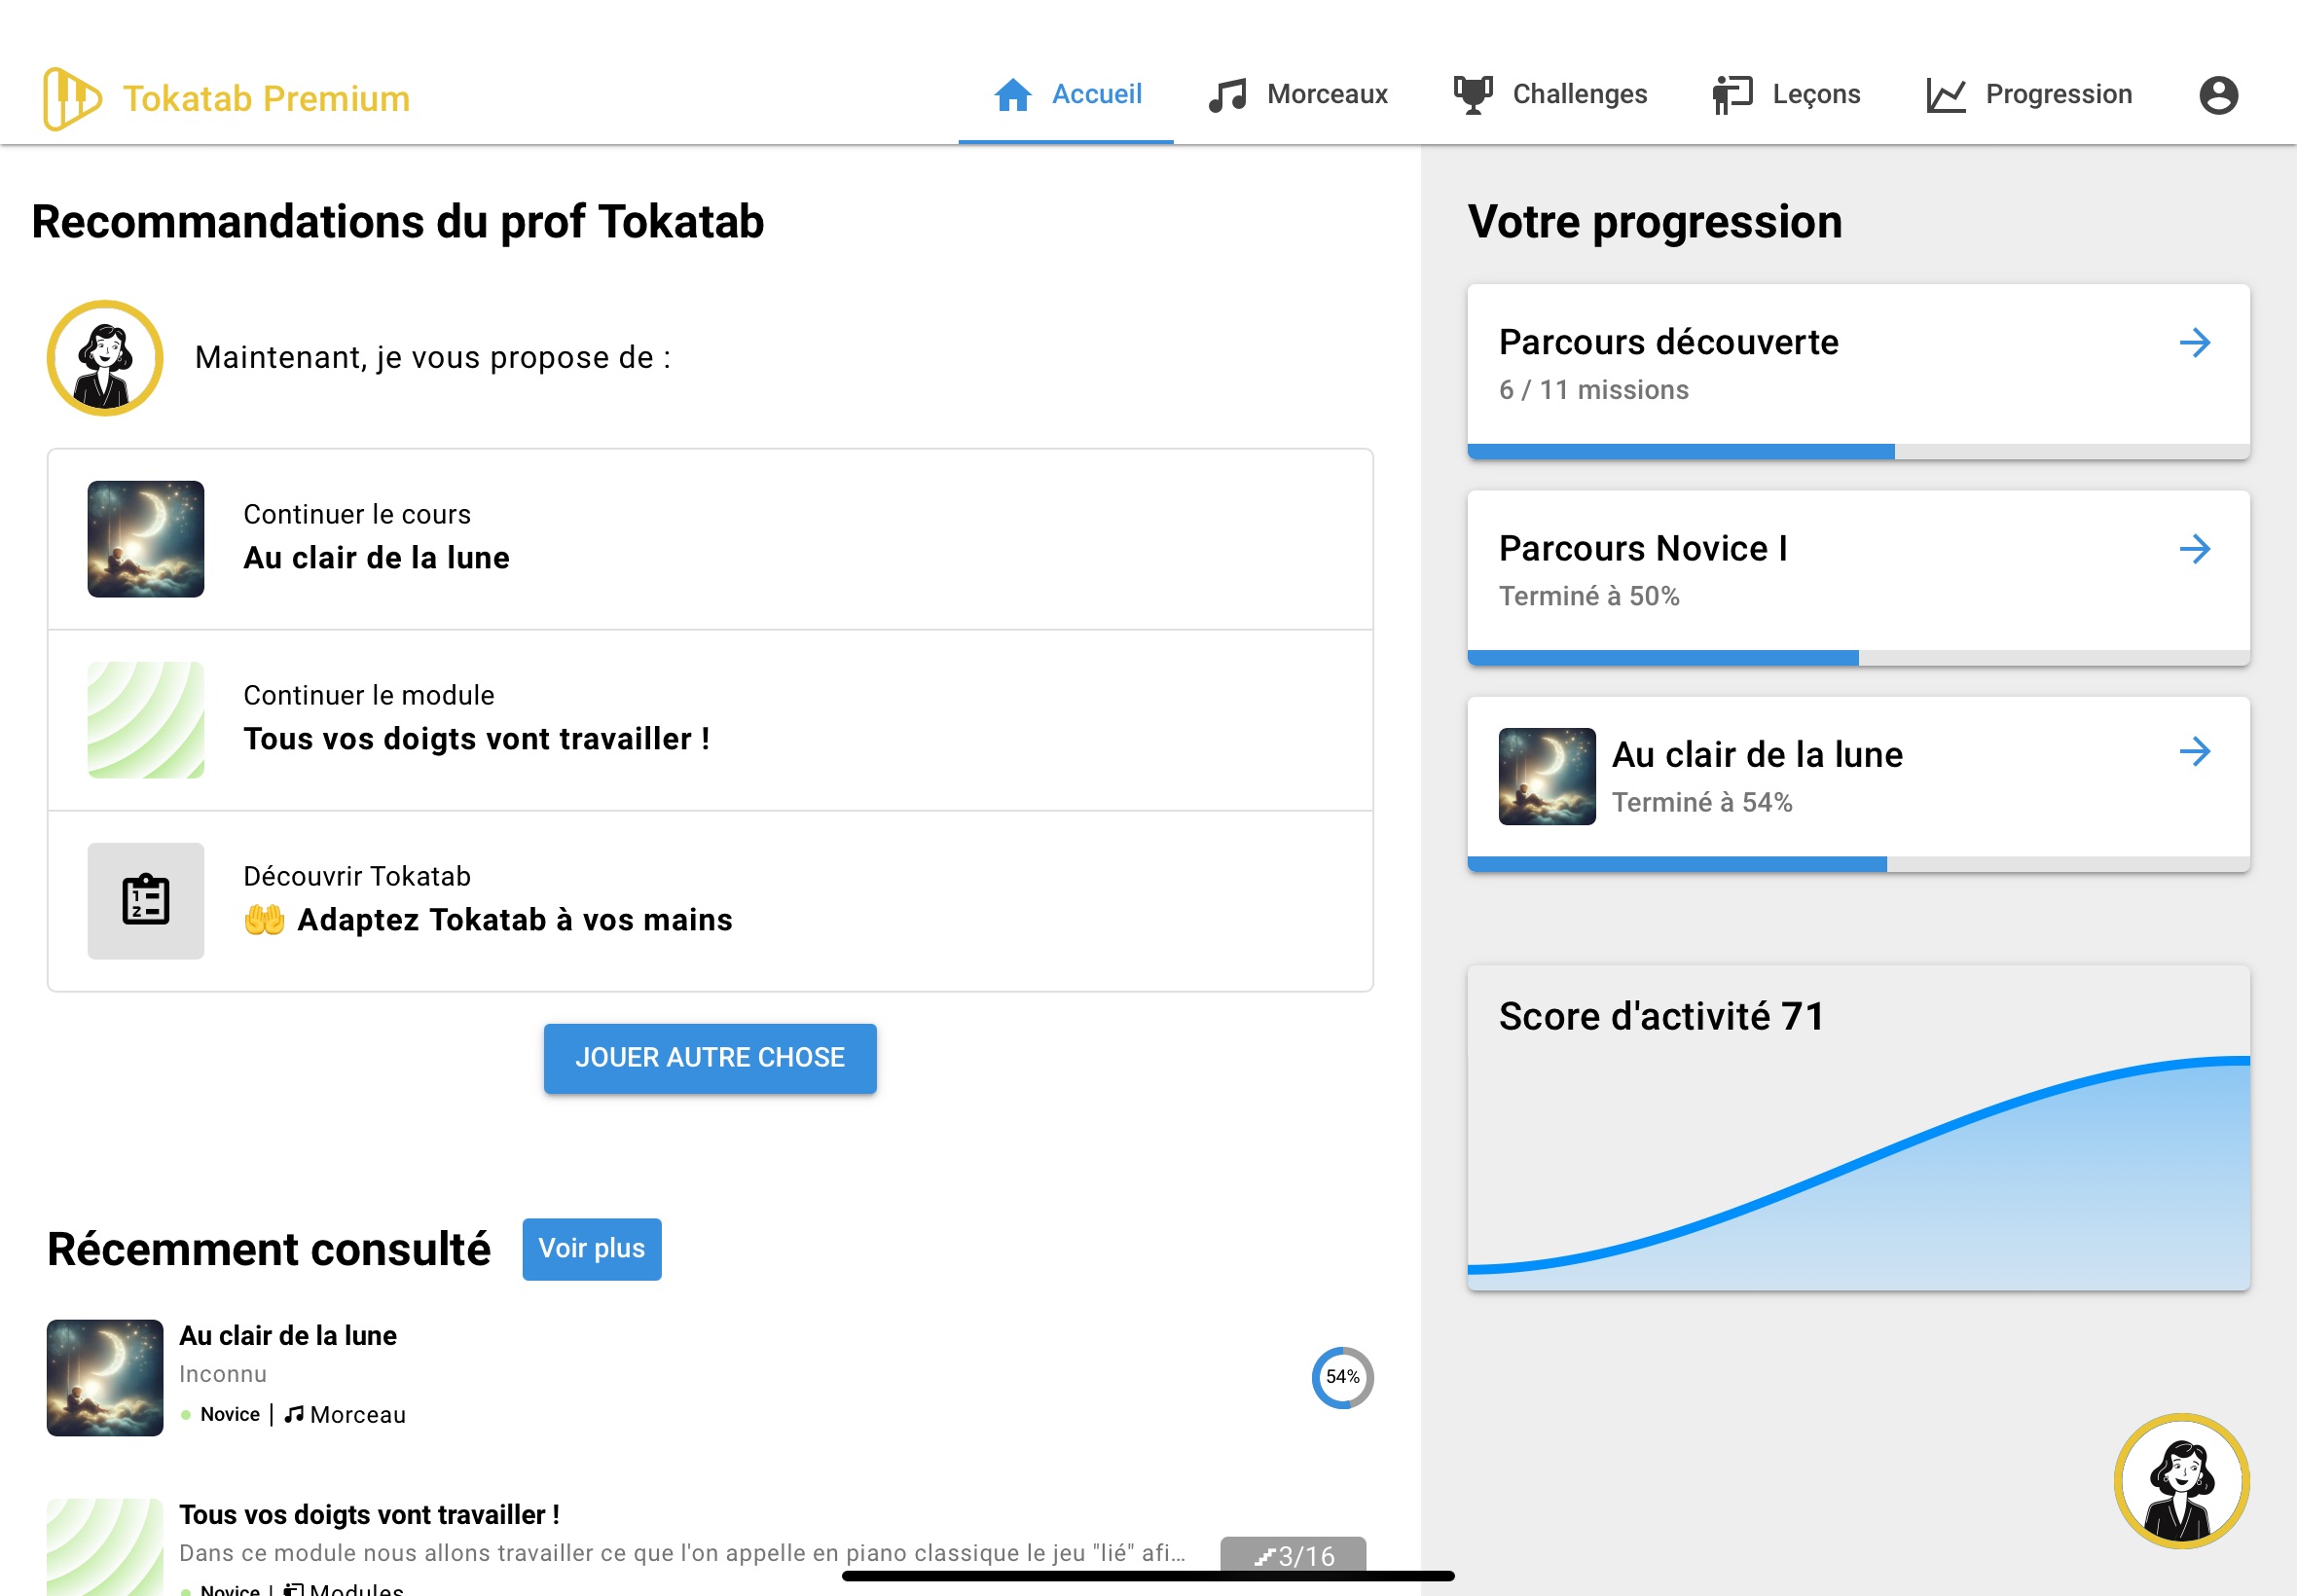
Task: Click the trophy Challenges icon
Action: coord(1472,95)
